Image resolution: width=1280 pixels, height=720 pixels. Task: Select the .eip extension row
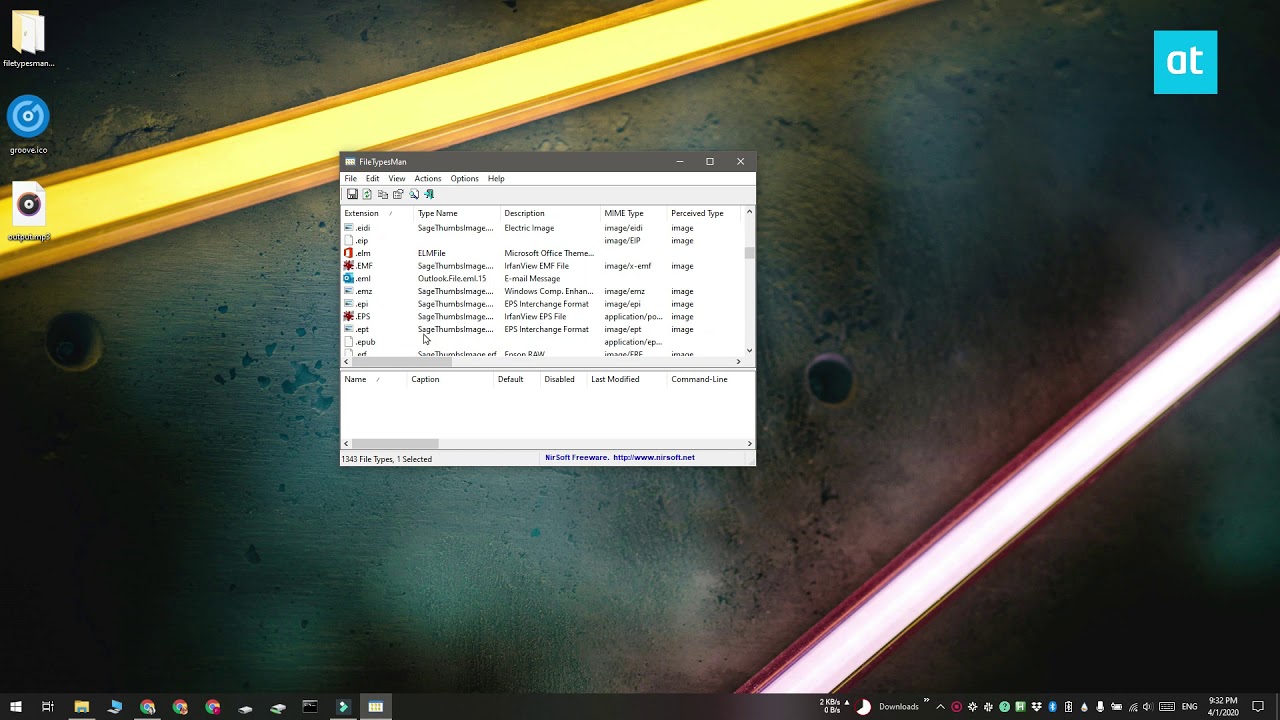tap(542, 241)
